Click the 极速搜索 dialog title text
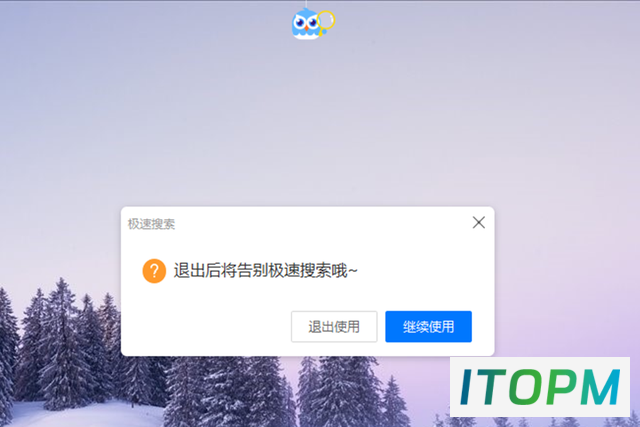This screenshot has width=640, height=427. tap(151, 224)
